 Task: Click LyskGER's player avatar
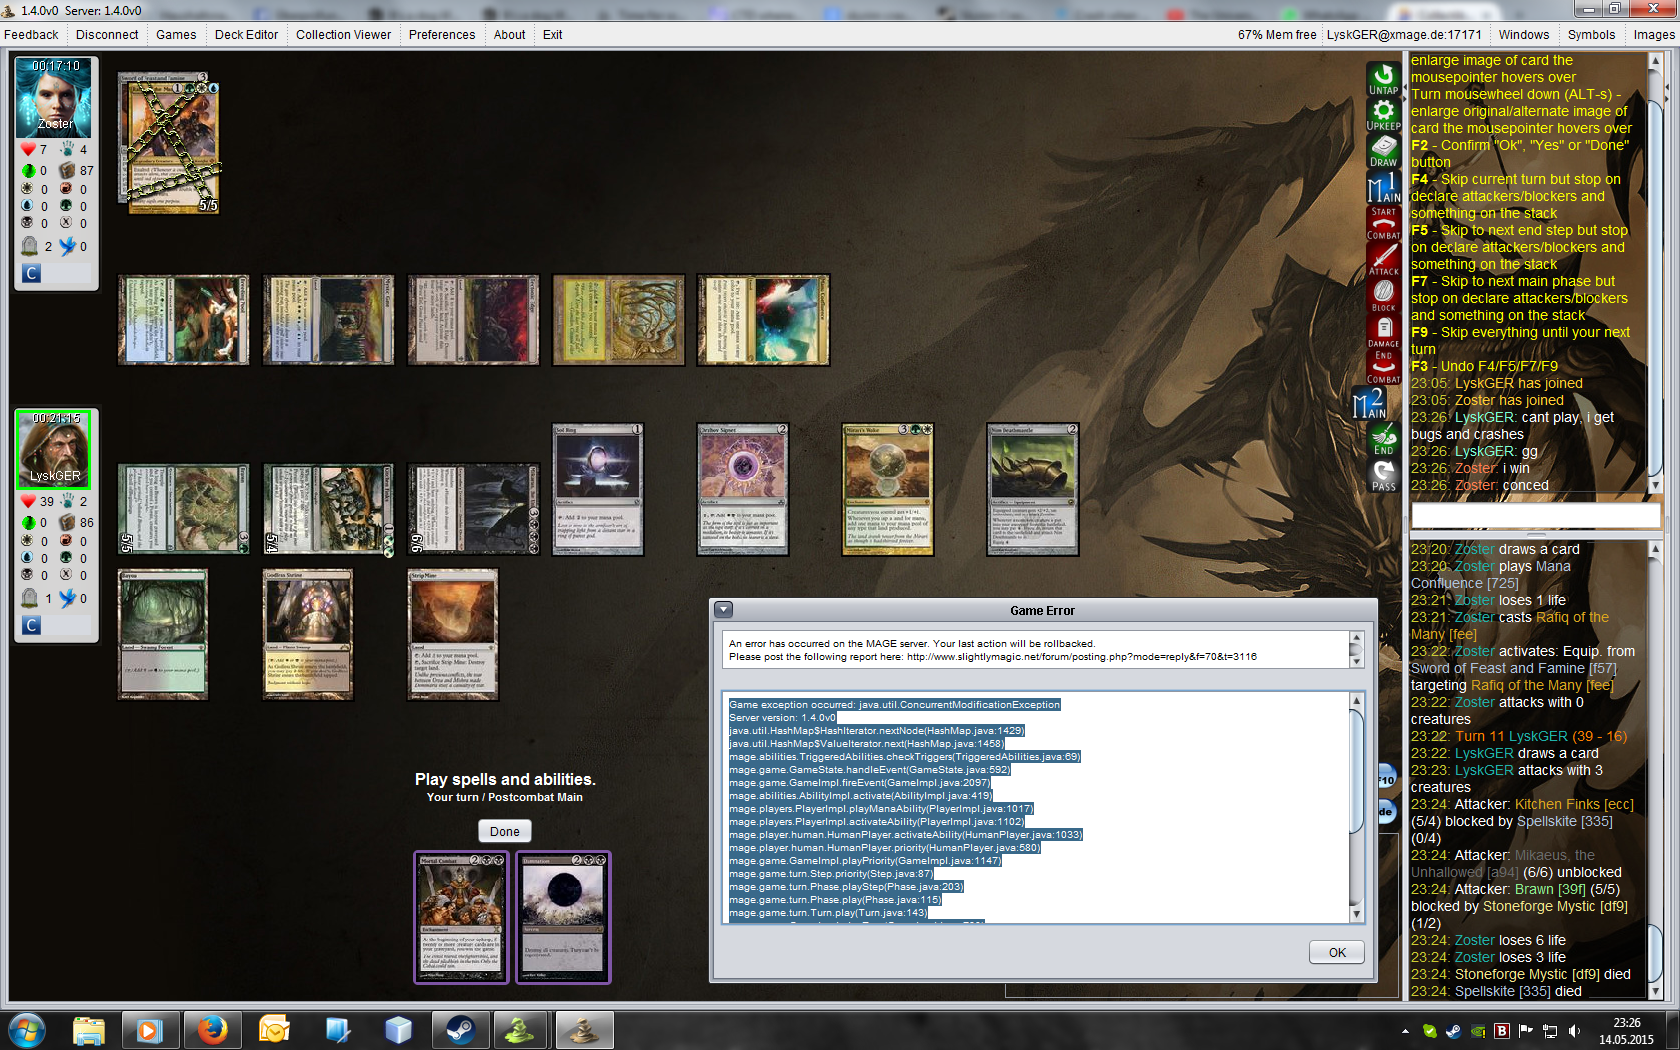54,450
